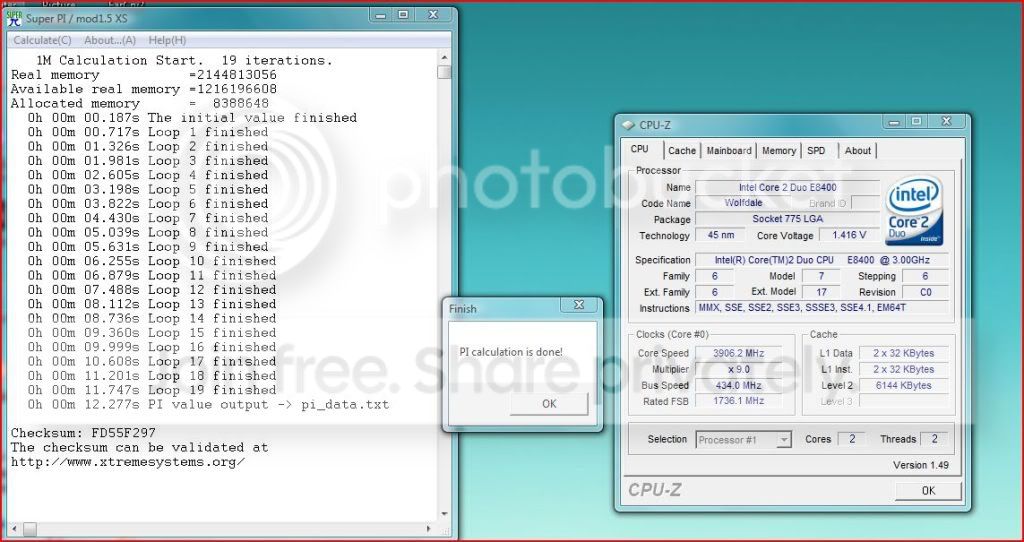The height and width of the screenshot is (542, 1024).
Task: Click Super PI horizontal scrollbar right arrow
Action: pyautogui.click(x=429, y=528)
